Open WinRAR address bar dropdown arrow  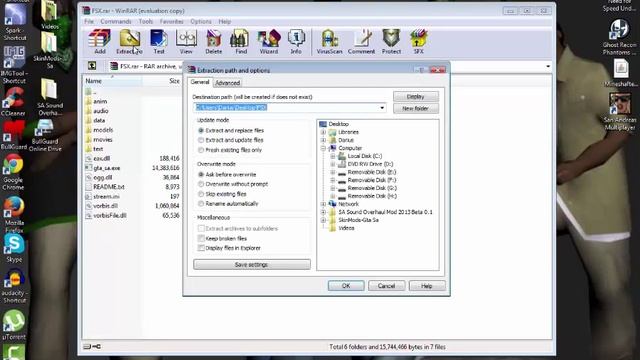[x=548, y=66]
